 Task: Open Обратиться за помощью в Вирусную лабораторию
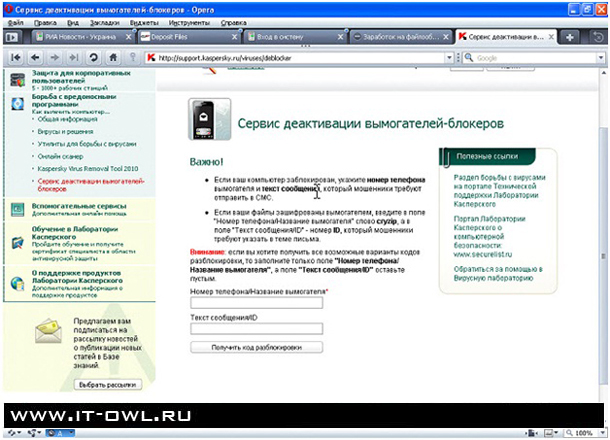point(498,273)
